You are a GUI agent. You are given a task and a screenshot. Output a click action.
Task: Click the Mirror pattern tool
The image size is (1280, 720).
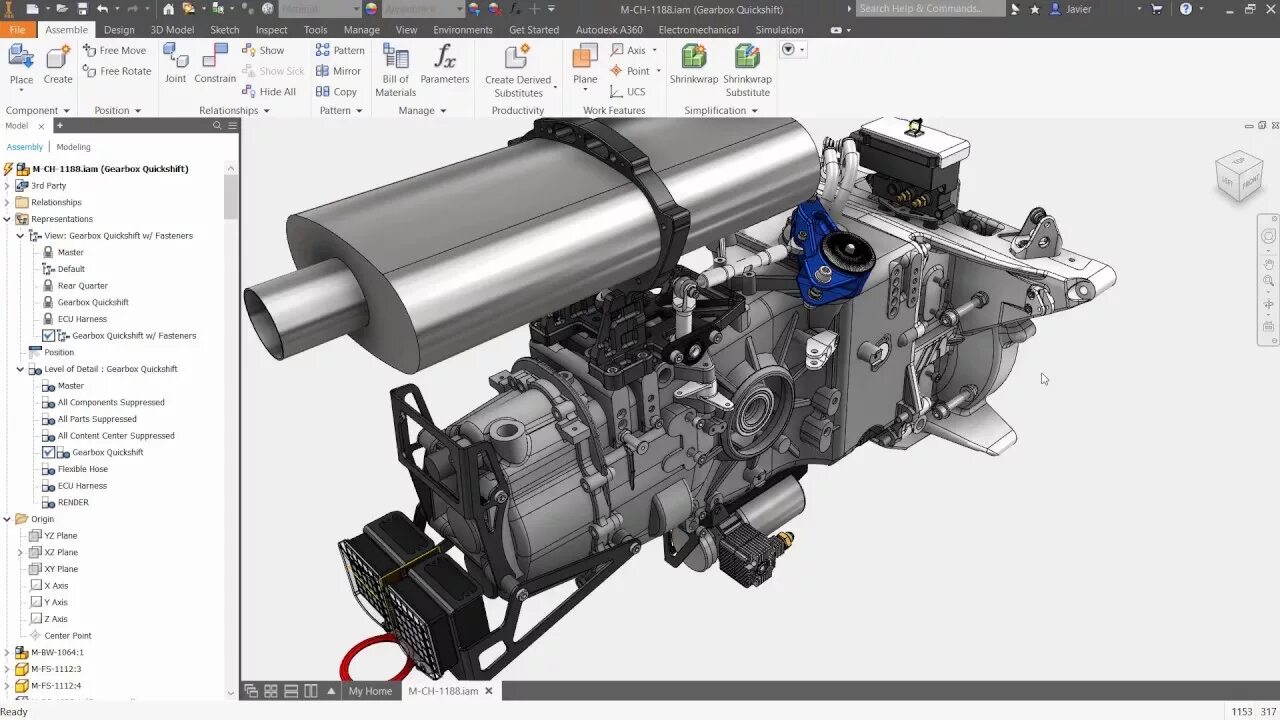(340, 70)
